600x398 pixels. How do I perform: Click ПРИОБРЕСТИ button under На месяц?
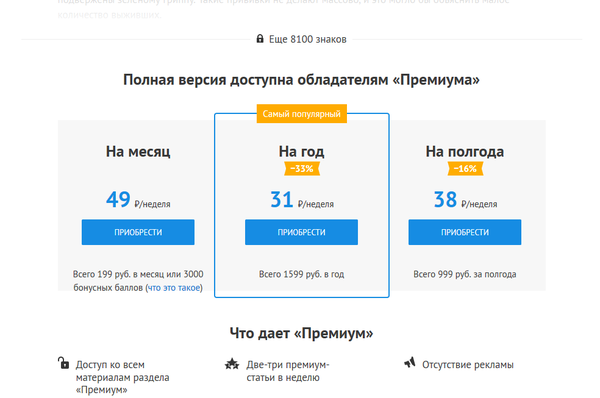138,232
